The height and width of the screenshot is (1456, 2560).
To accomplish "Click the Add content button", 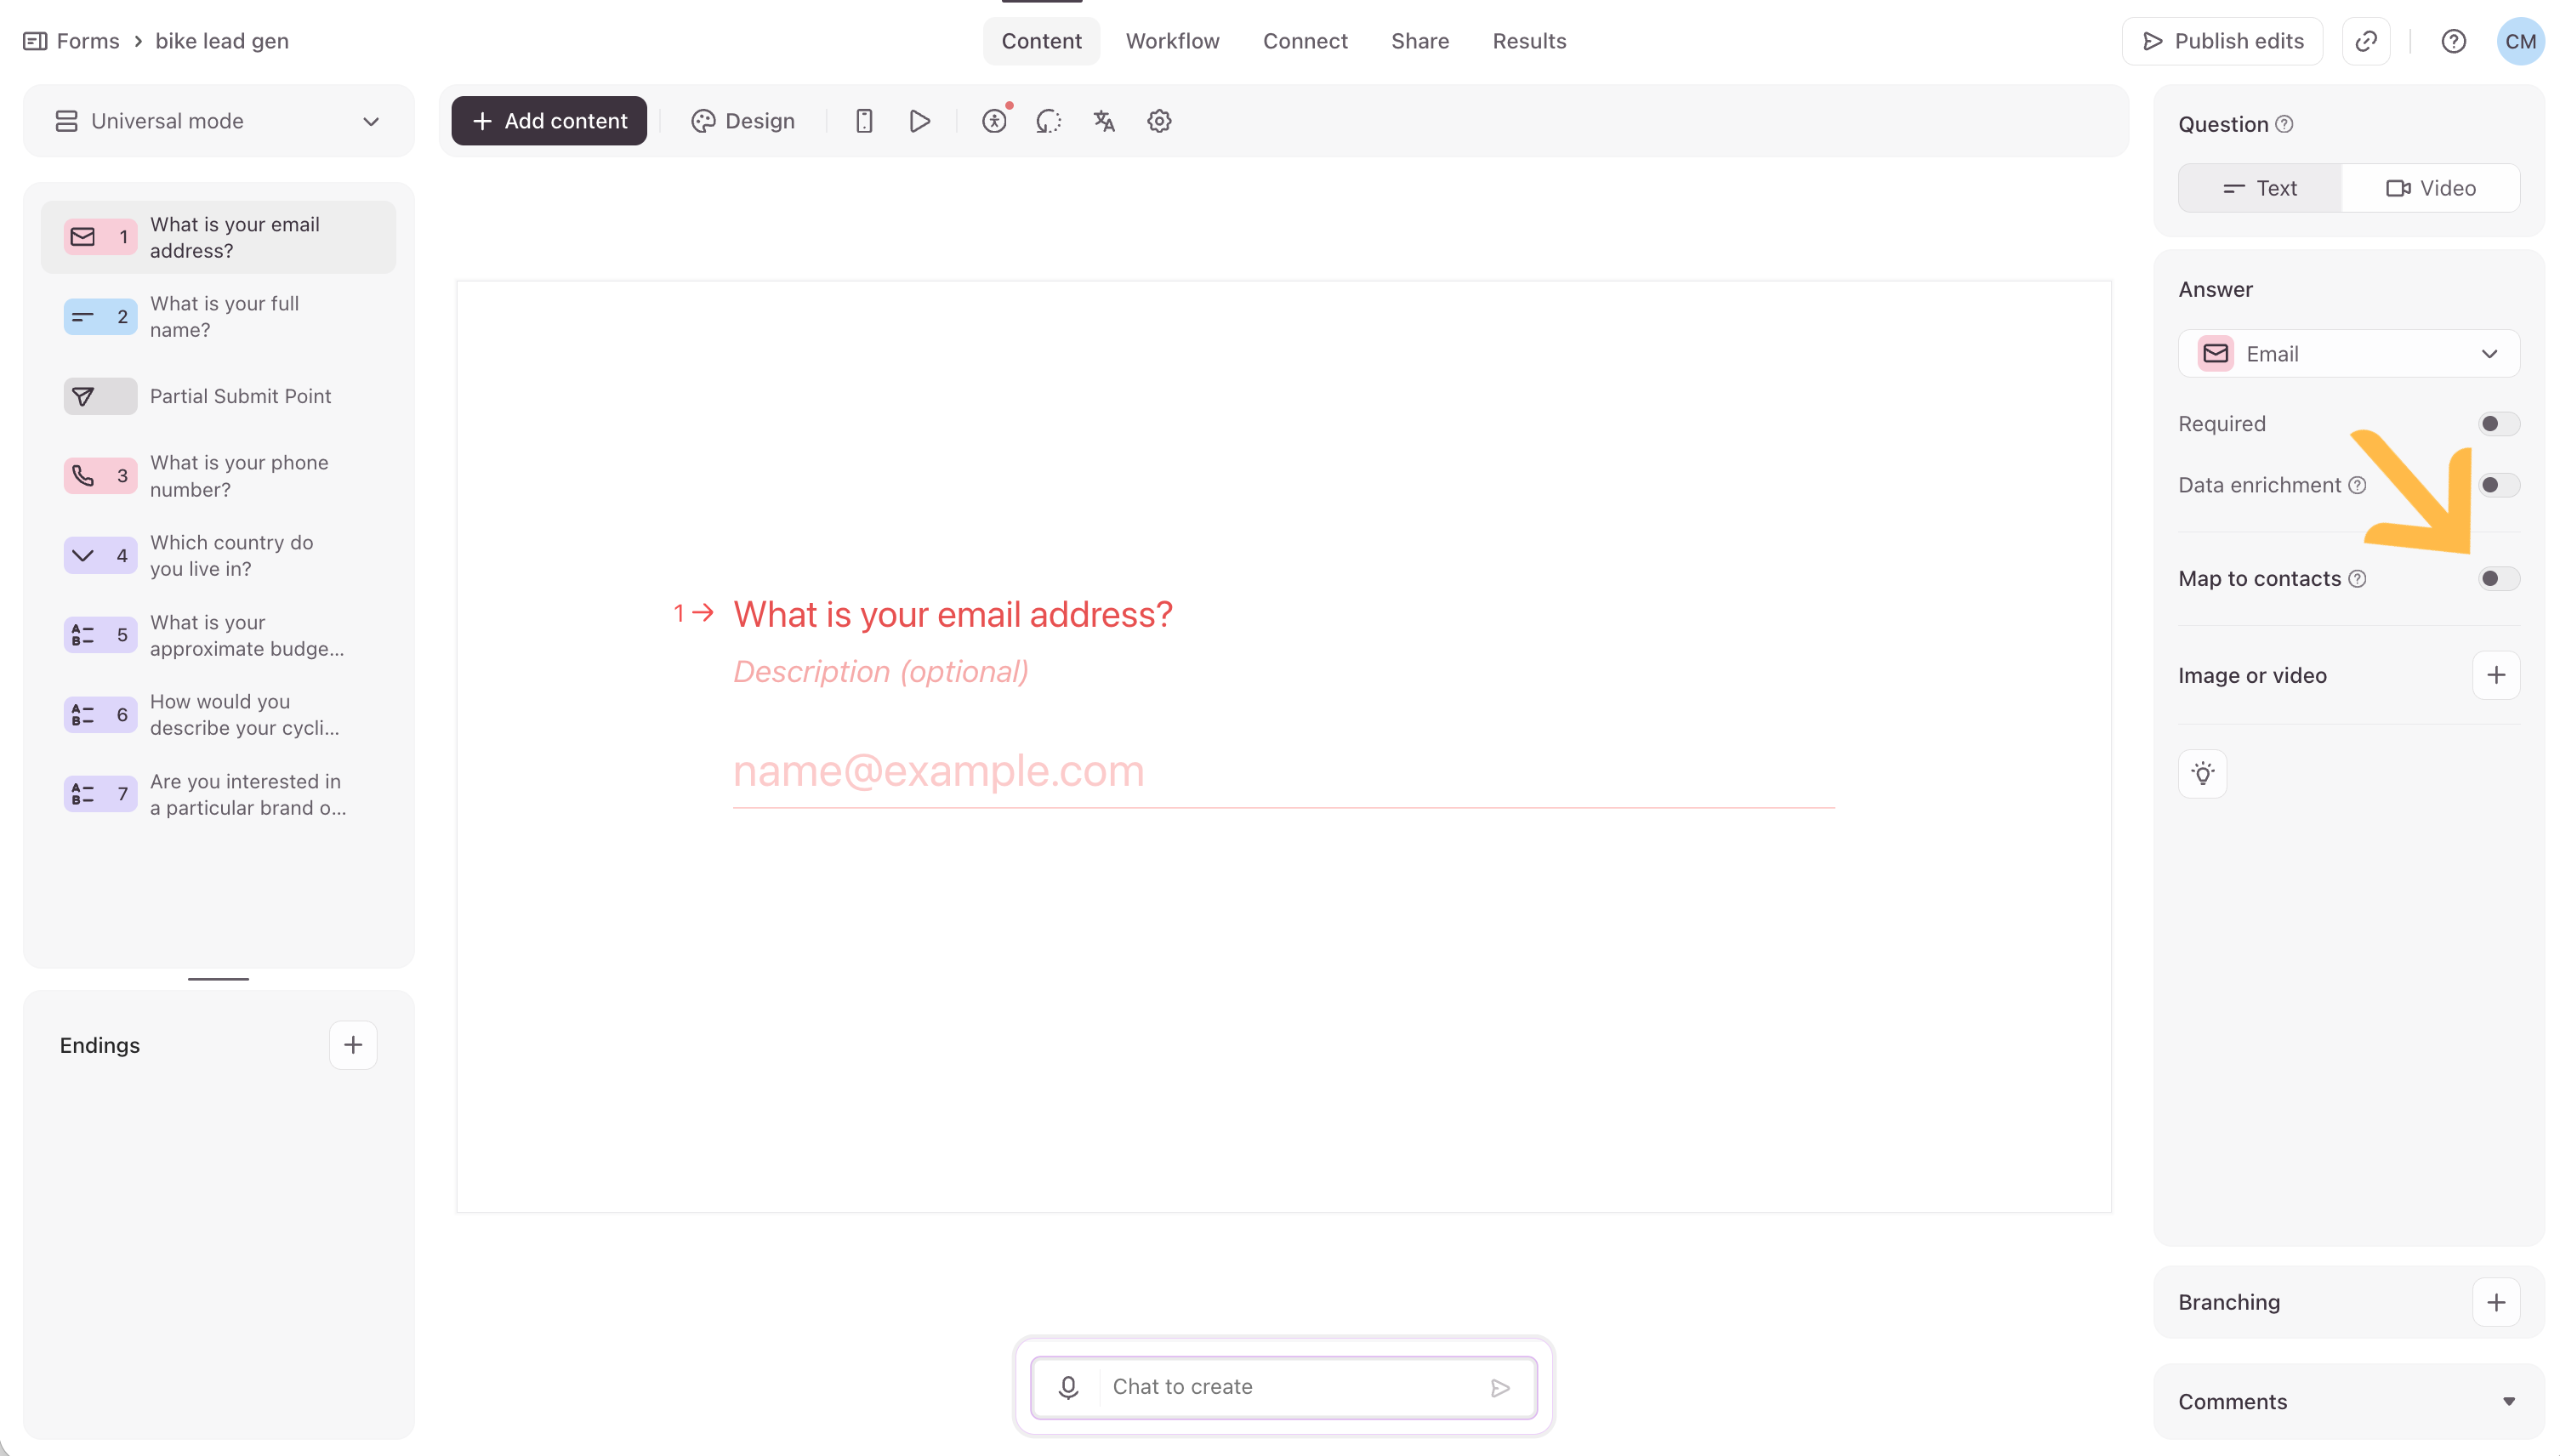I will pyautogui.click(x=549, y=121).
